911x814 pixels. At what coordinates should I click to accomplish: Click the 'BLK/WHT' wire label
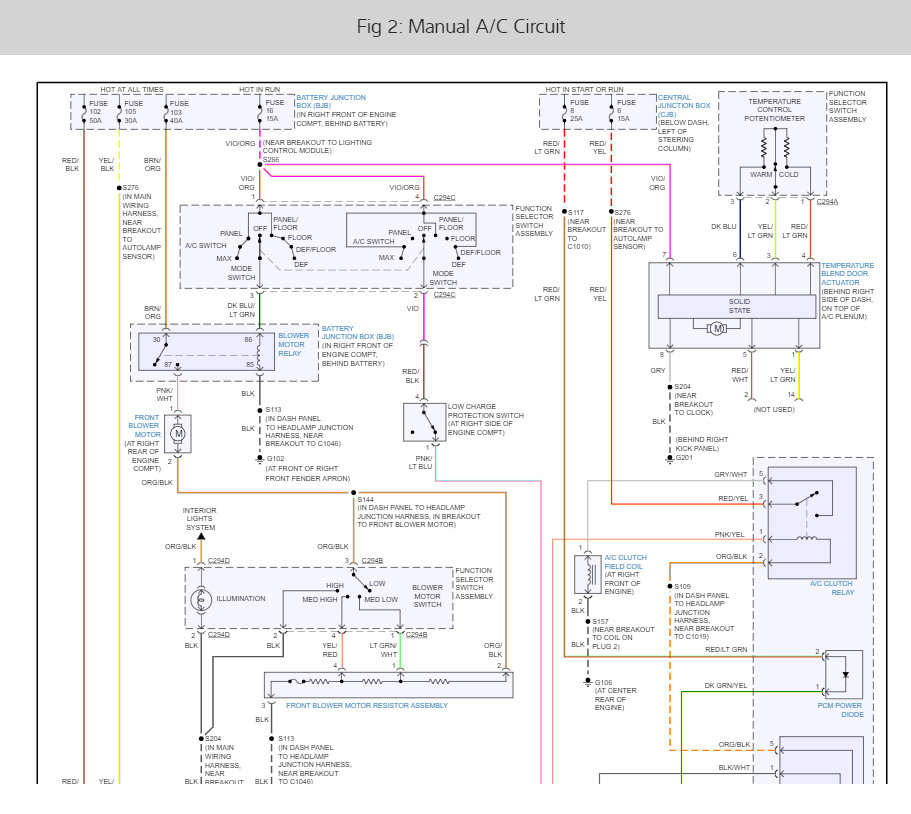click(734, 768)
